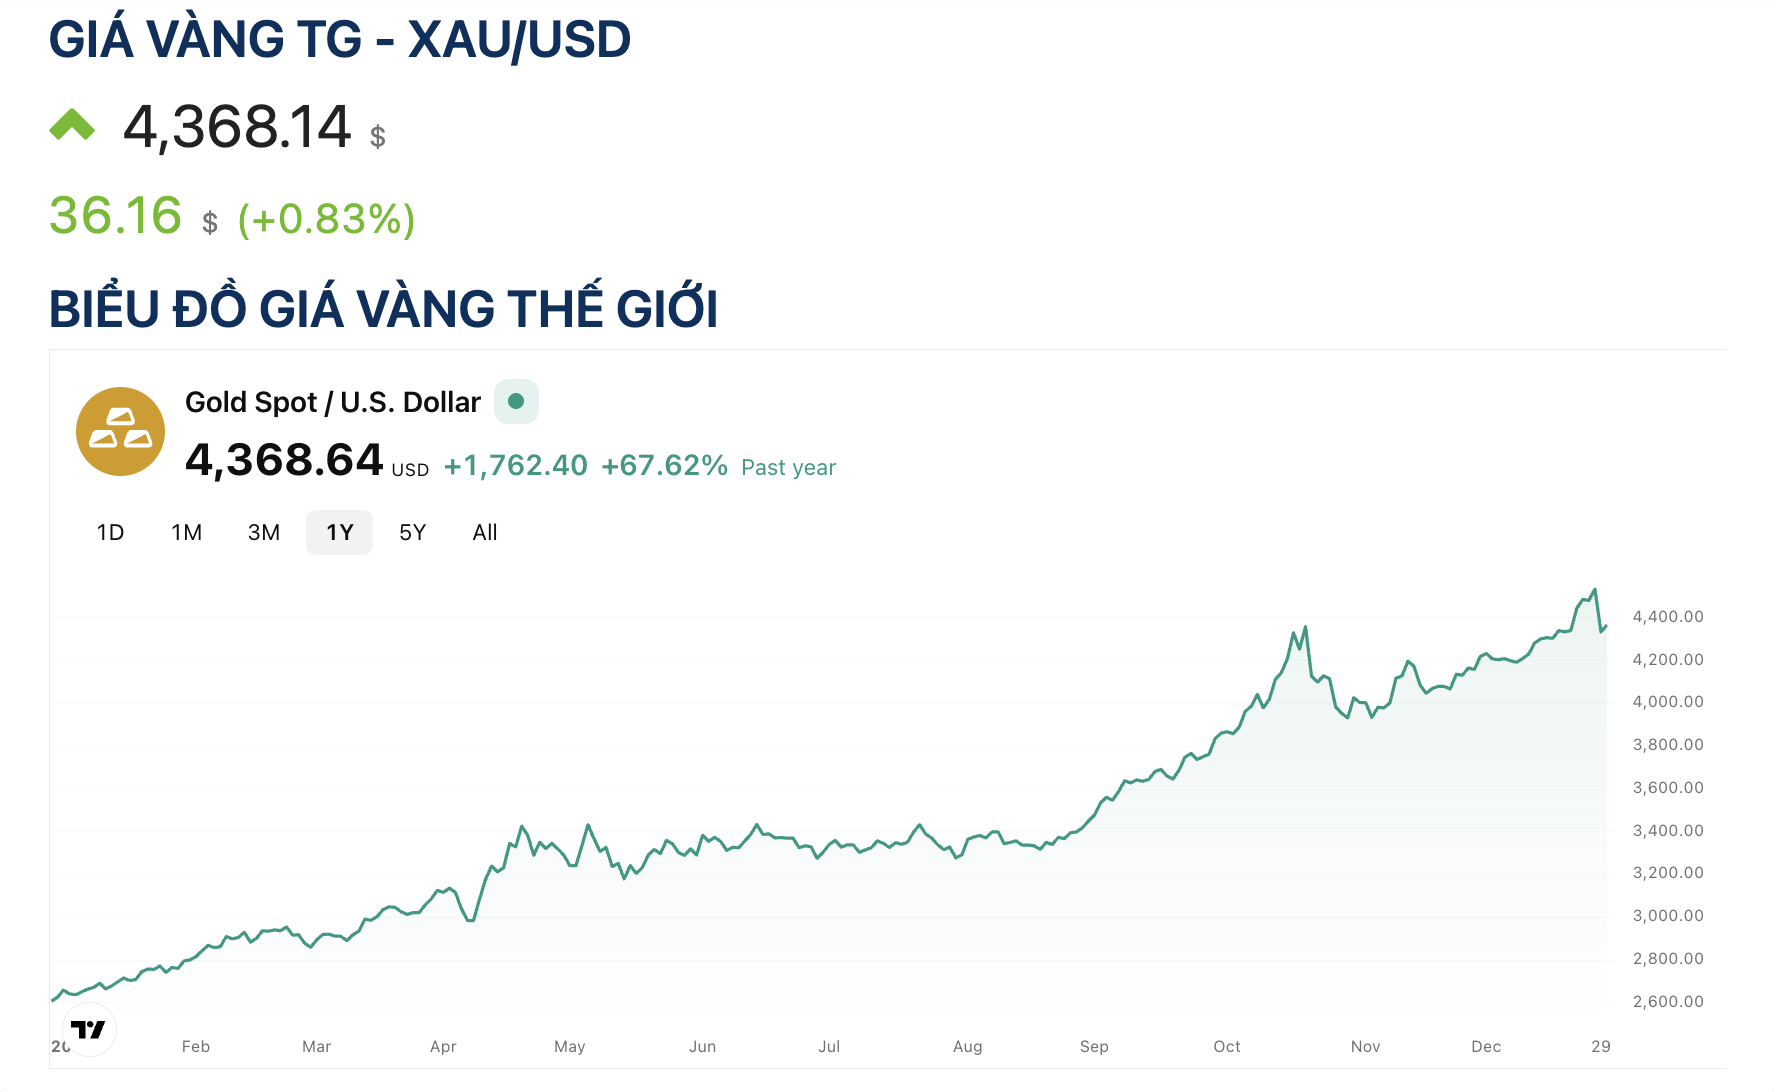Show the 5Y chart range
Image resolution: width=1774 pixels, height=1092 pixels.
[x=412, y=532]
